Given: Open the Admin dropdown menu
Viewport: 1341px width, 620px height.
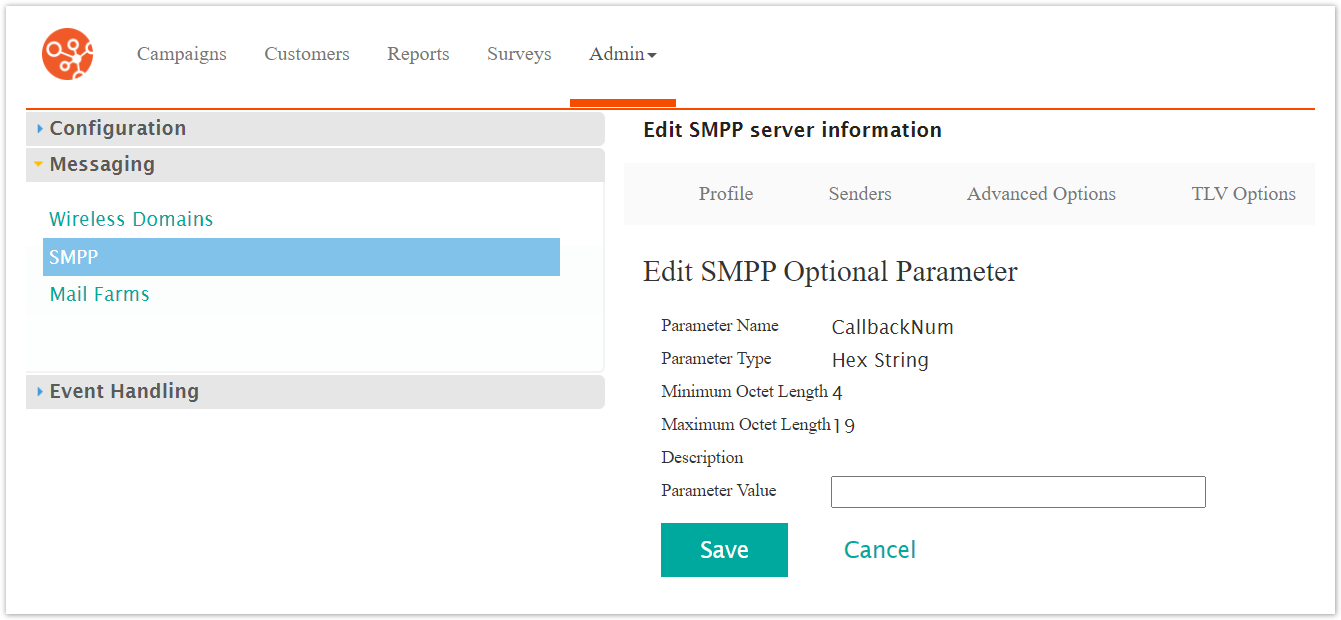Looking at the screenshot, I should (x=622, y=54).
